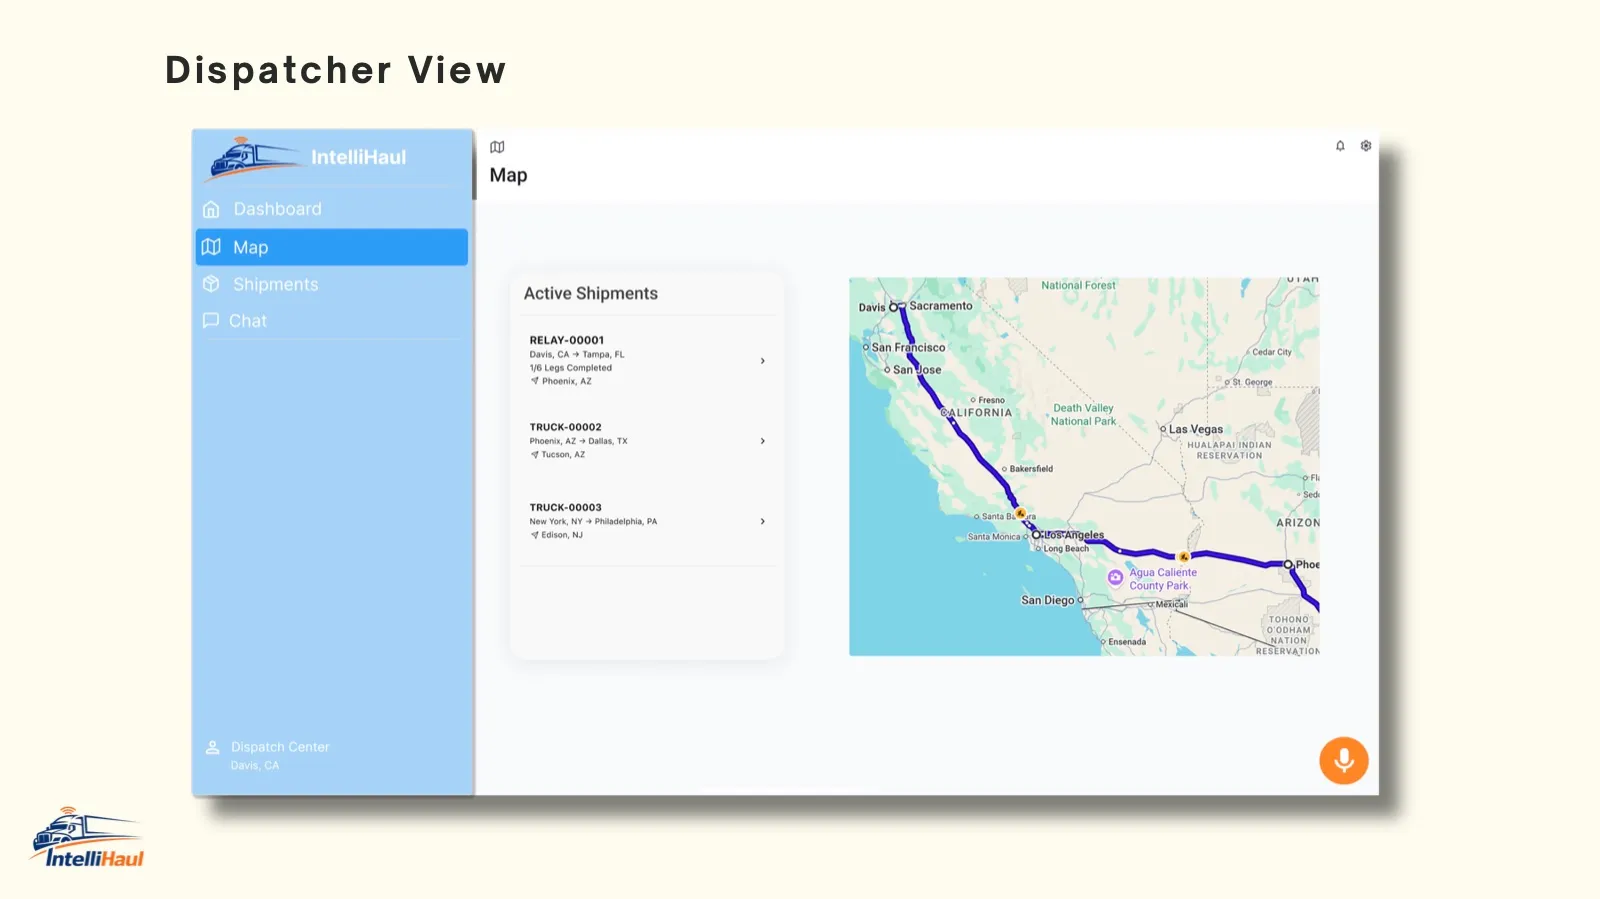Image resolution: width=1600 pixels, height=899 pixels.
Task: Click the map icon above the Map title
Action: tap(497, 147)
